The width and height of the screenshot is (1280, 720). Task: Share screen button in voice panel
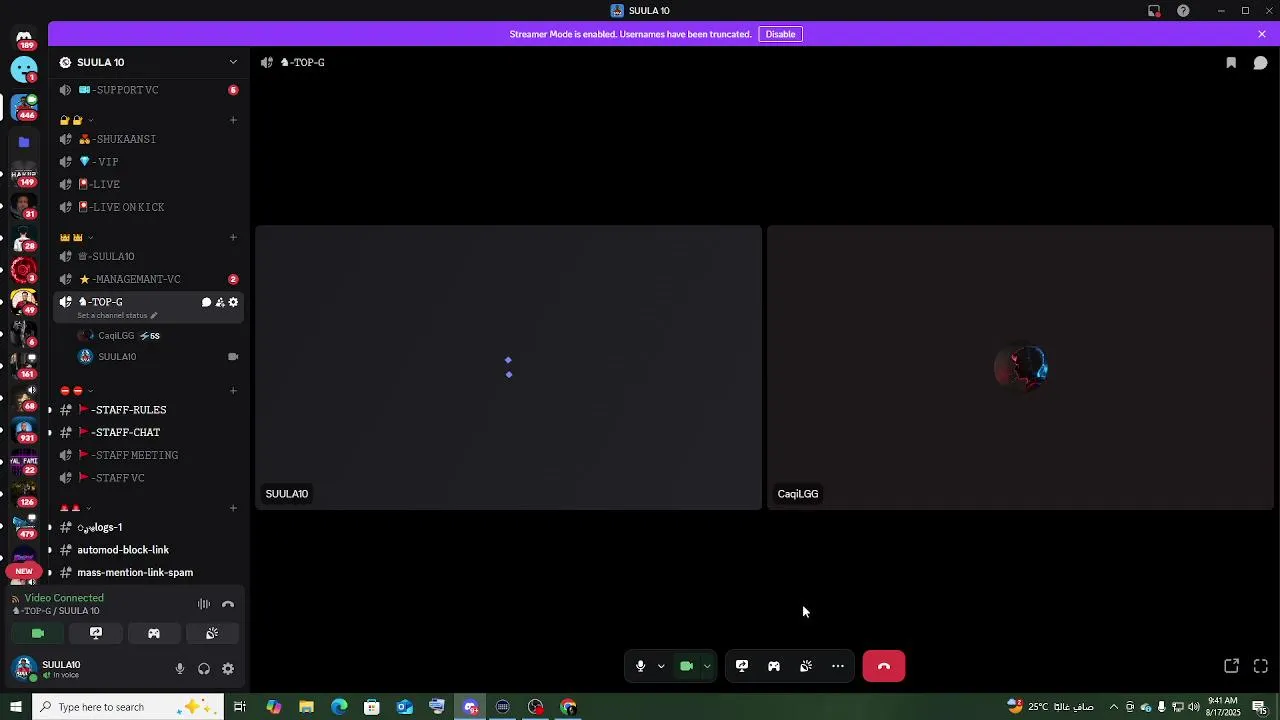tap(96, 633)
